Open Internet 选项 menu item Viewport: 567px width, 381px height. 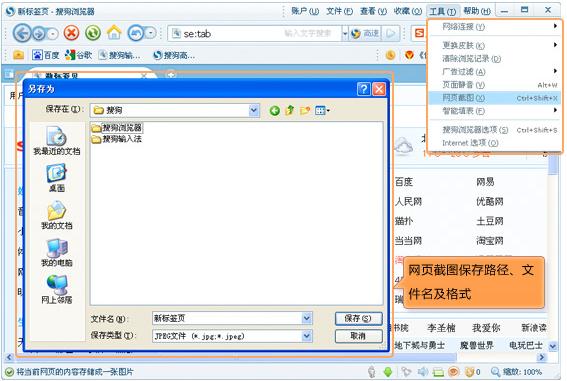tap(495, 143)
